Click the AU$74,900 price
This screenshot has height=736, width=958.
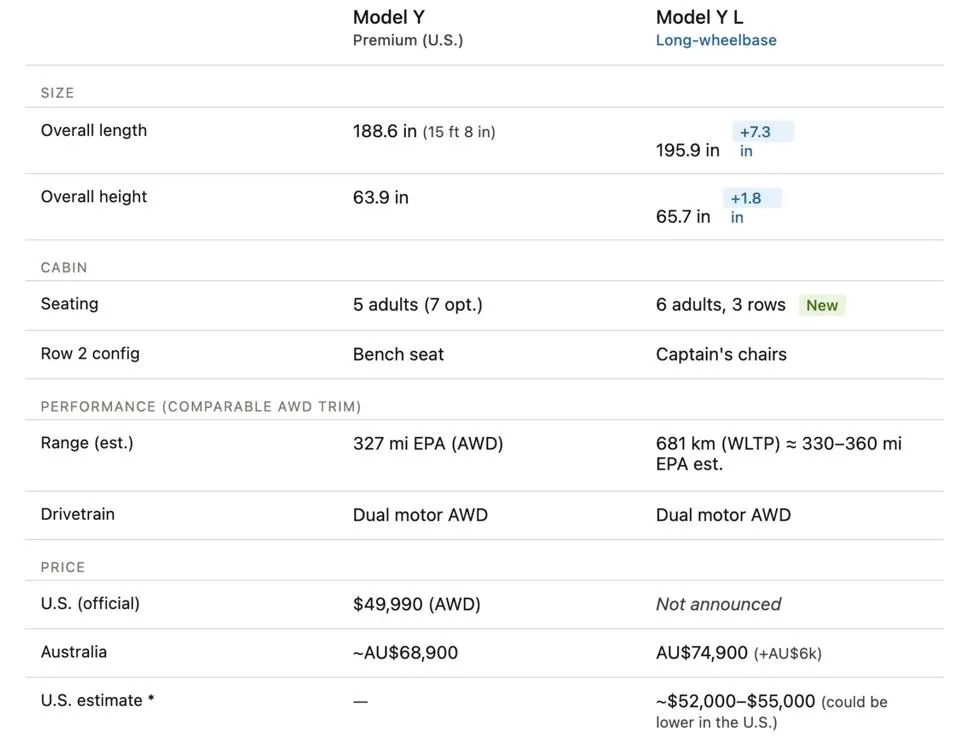tap(701, 653)
